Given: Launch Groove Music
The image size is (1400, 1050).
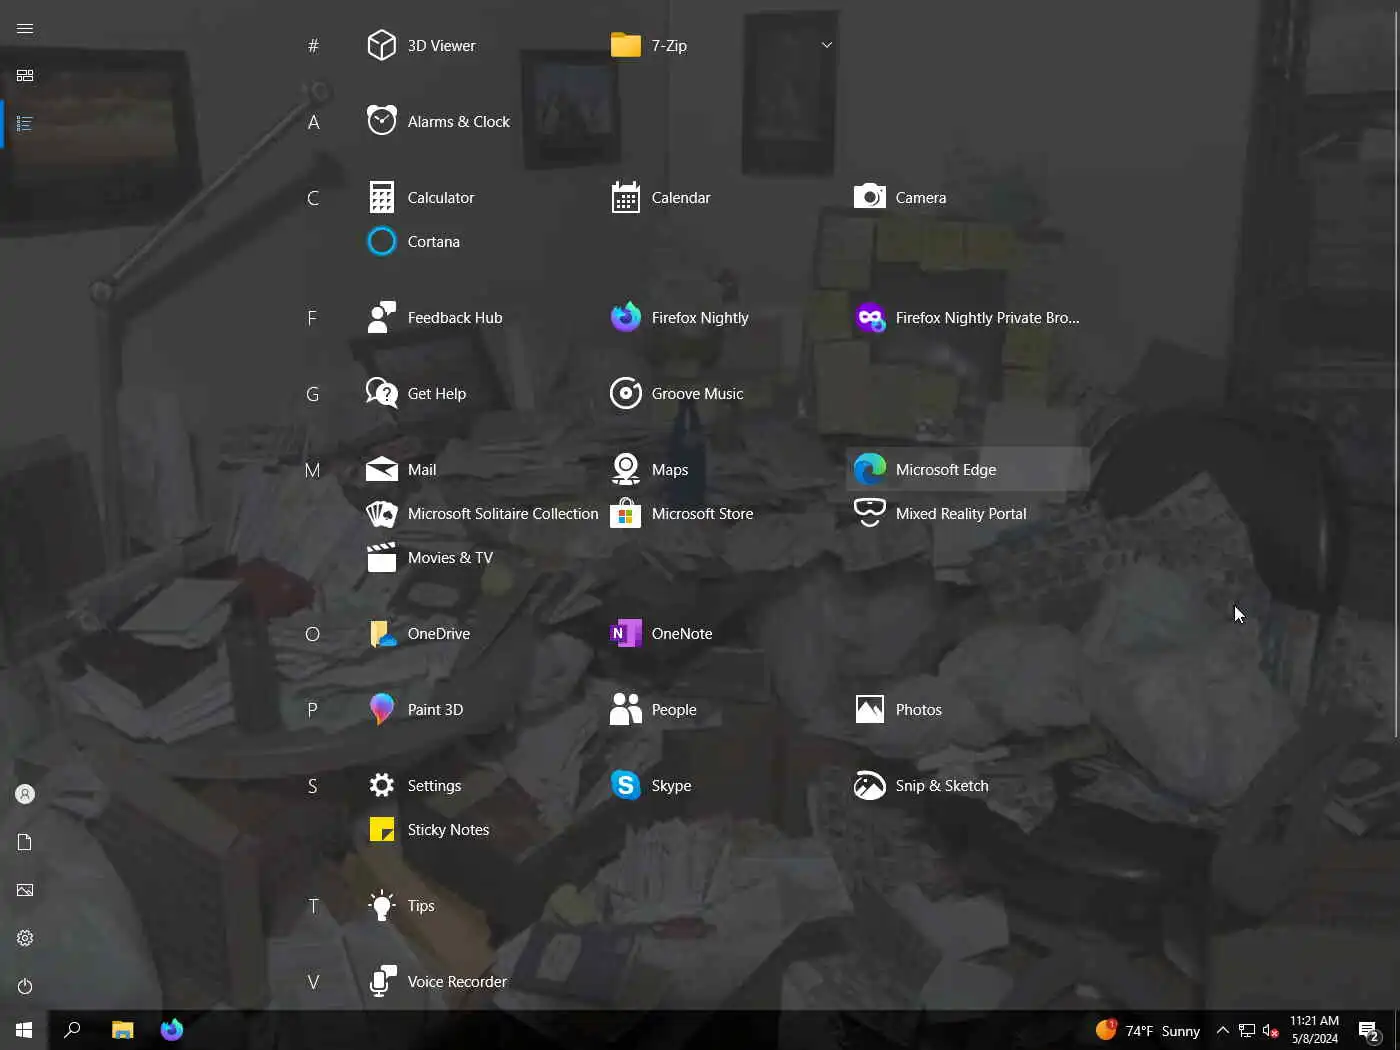Looking at the screenshot, I should 723,393.
